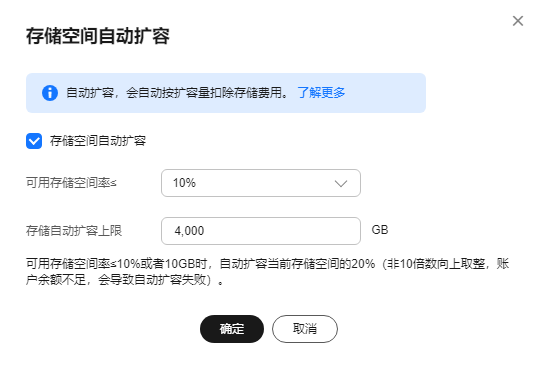
Task: Open the 了解更多 link
Action: click(x=321, y=93)
